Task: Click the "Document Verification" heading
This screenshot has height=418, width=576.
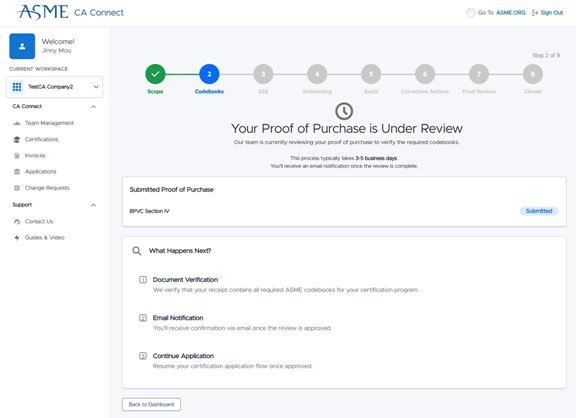Action: (185, 280)
